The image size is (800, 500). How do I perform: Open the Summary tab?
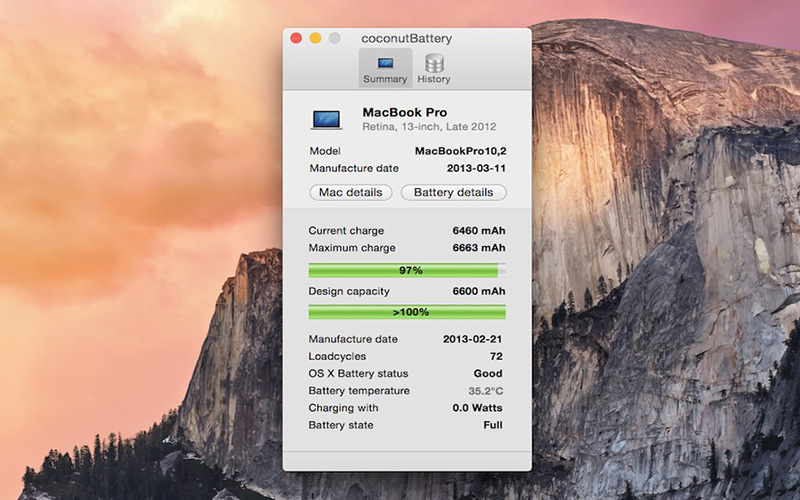(x=385, y=68)
